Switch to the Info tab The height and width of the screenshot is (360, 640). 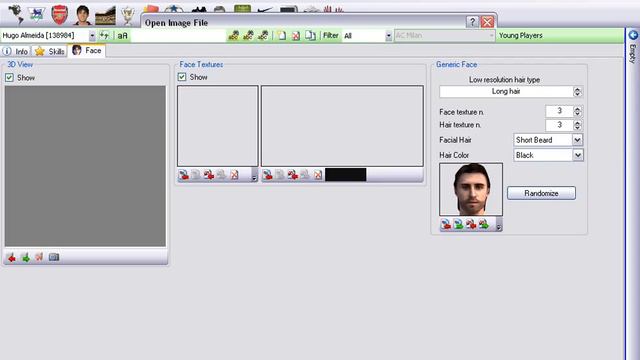tap(16, 51)
